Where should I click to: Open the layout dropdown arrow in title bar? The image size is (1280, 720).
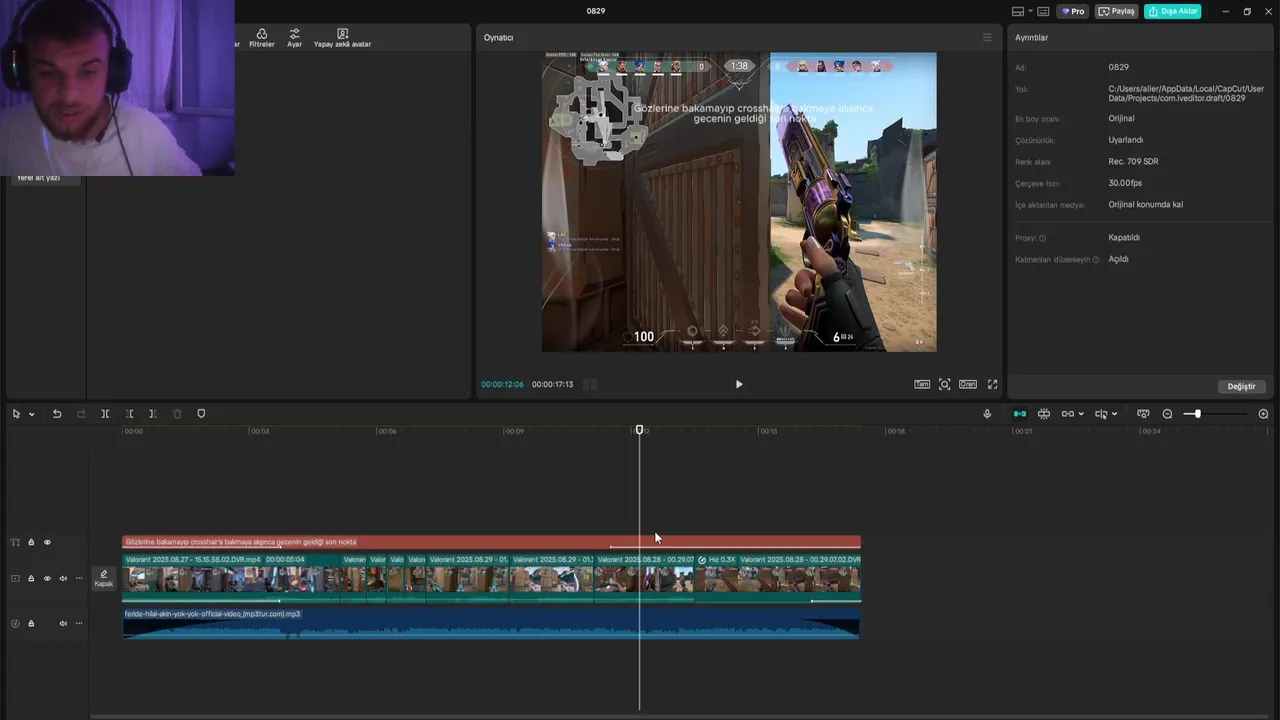point(1030,11)
